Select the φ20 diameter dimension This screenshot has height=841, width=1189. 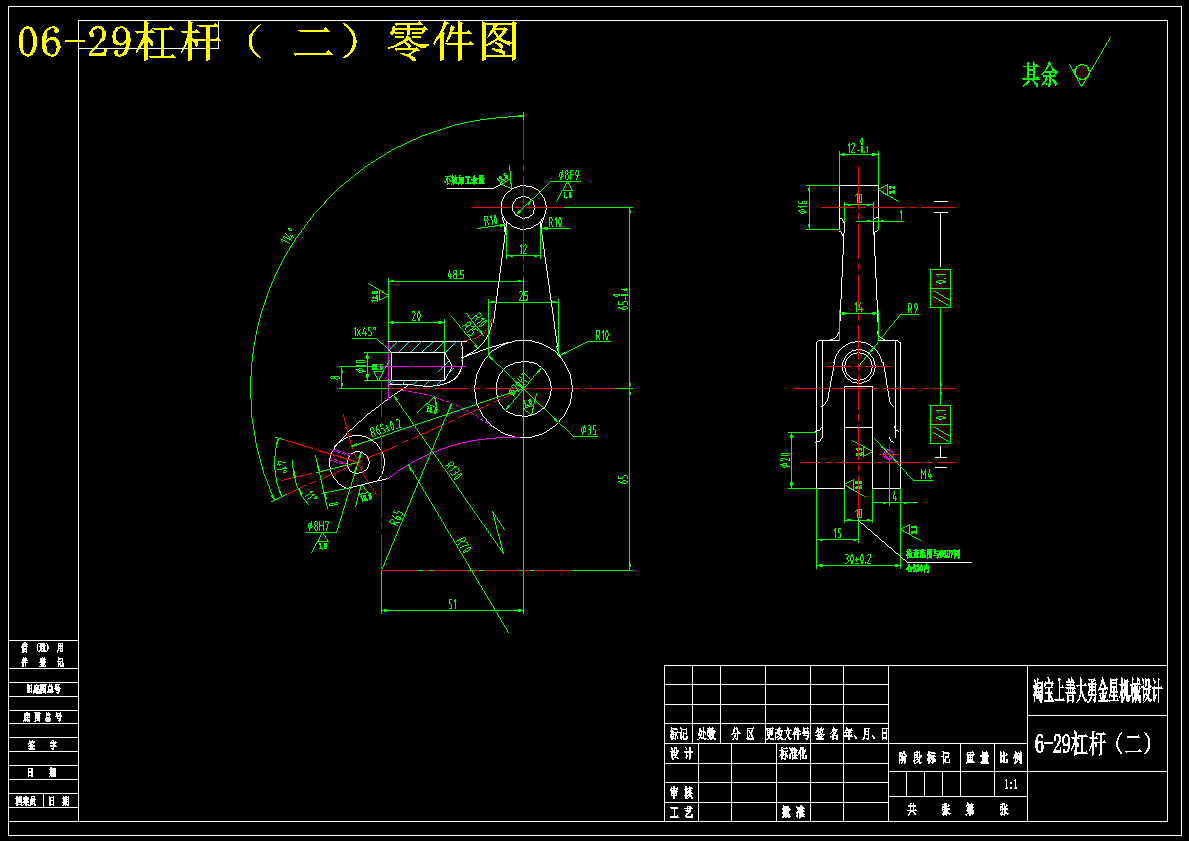click(786, 460)
